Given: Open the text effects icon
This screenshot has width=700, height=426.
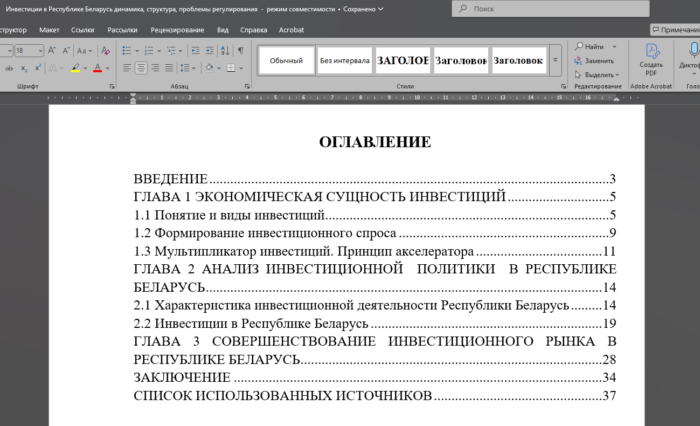Looking at the screenshot, I should (53, 68).
